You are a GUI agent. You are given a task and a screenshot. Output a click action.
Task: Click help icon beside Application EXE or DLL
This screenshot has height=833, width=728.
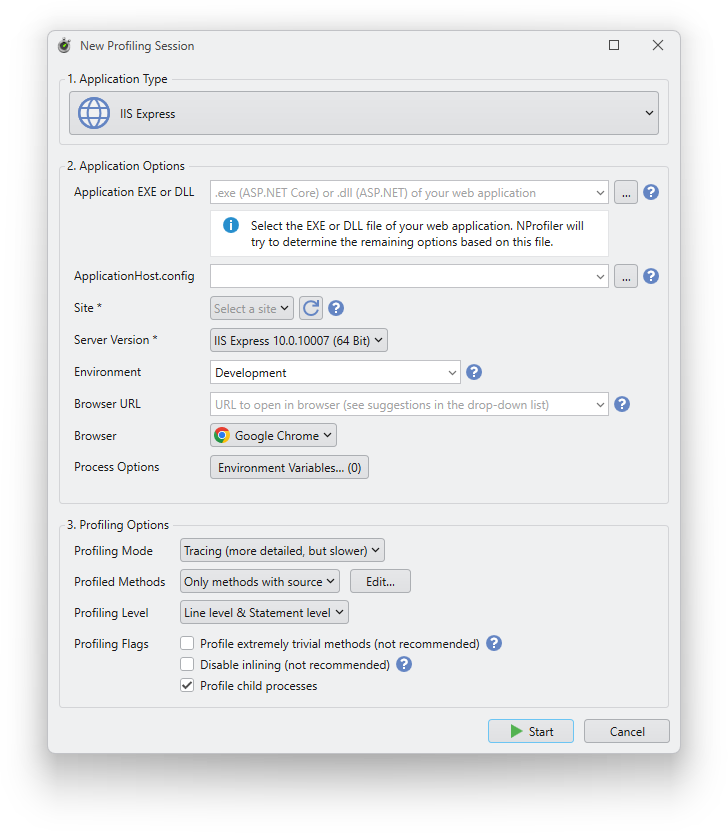651,192
